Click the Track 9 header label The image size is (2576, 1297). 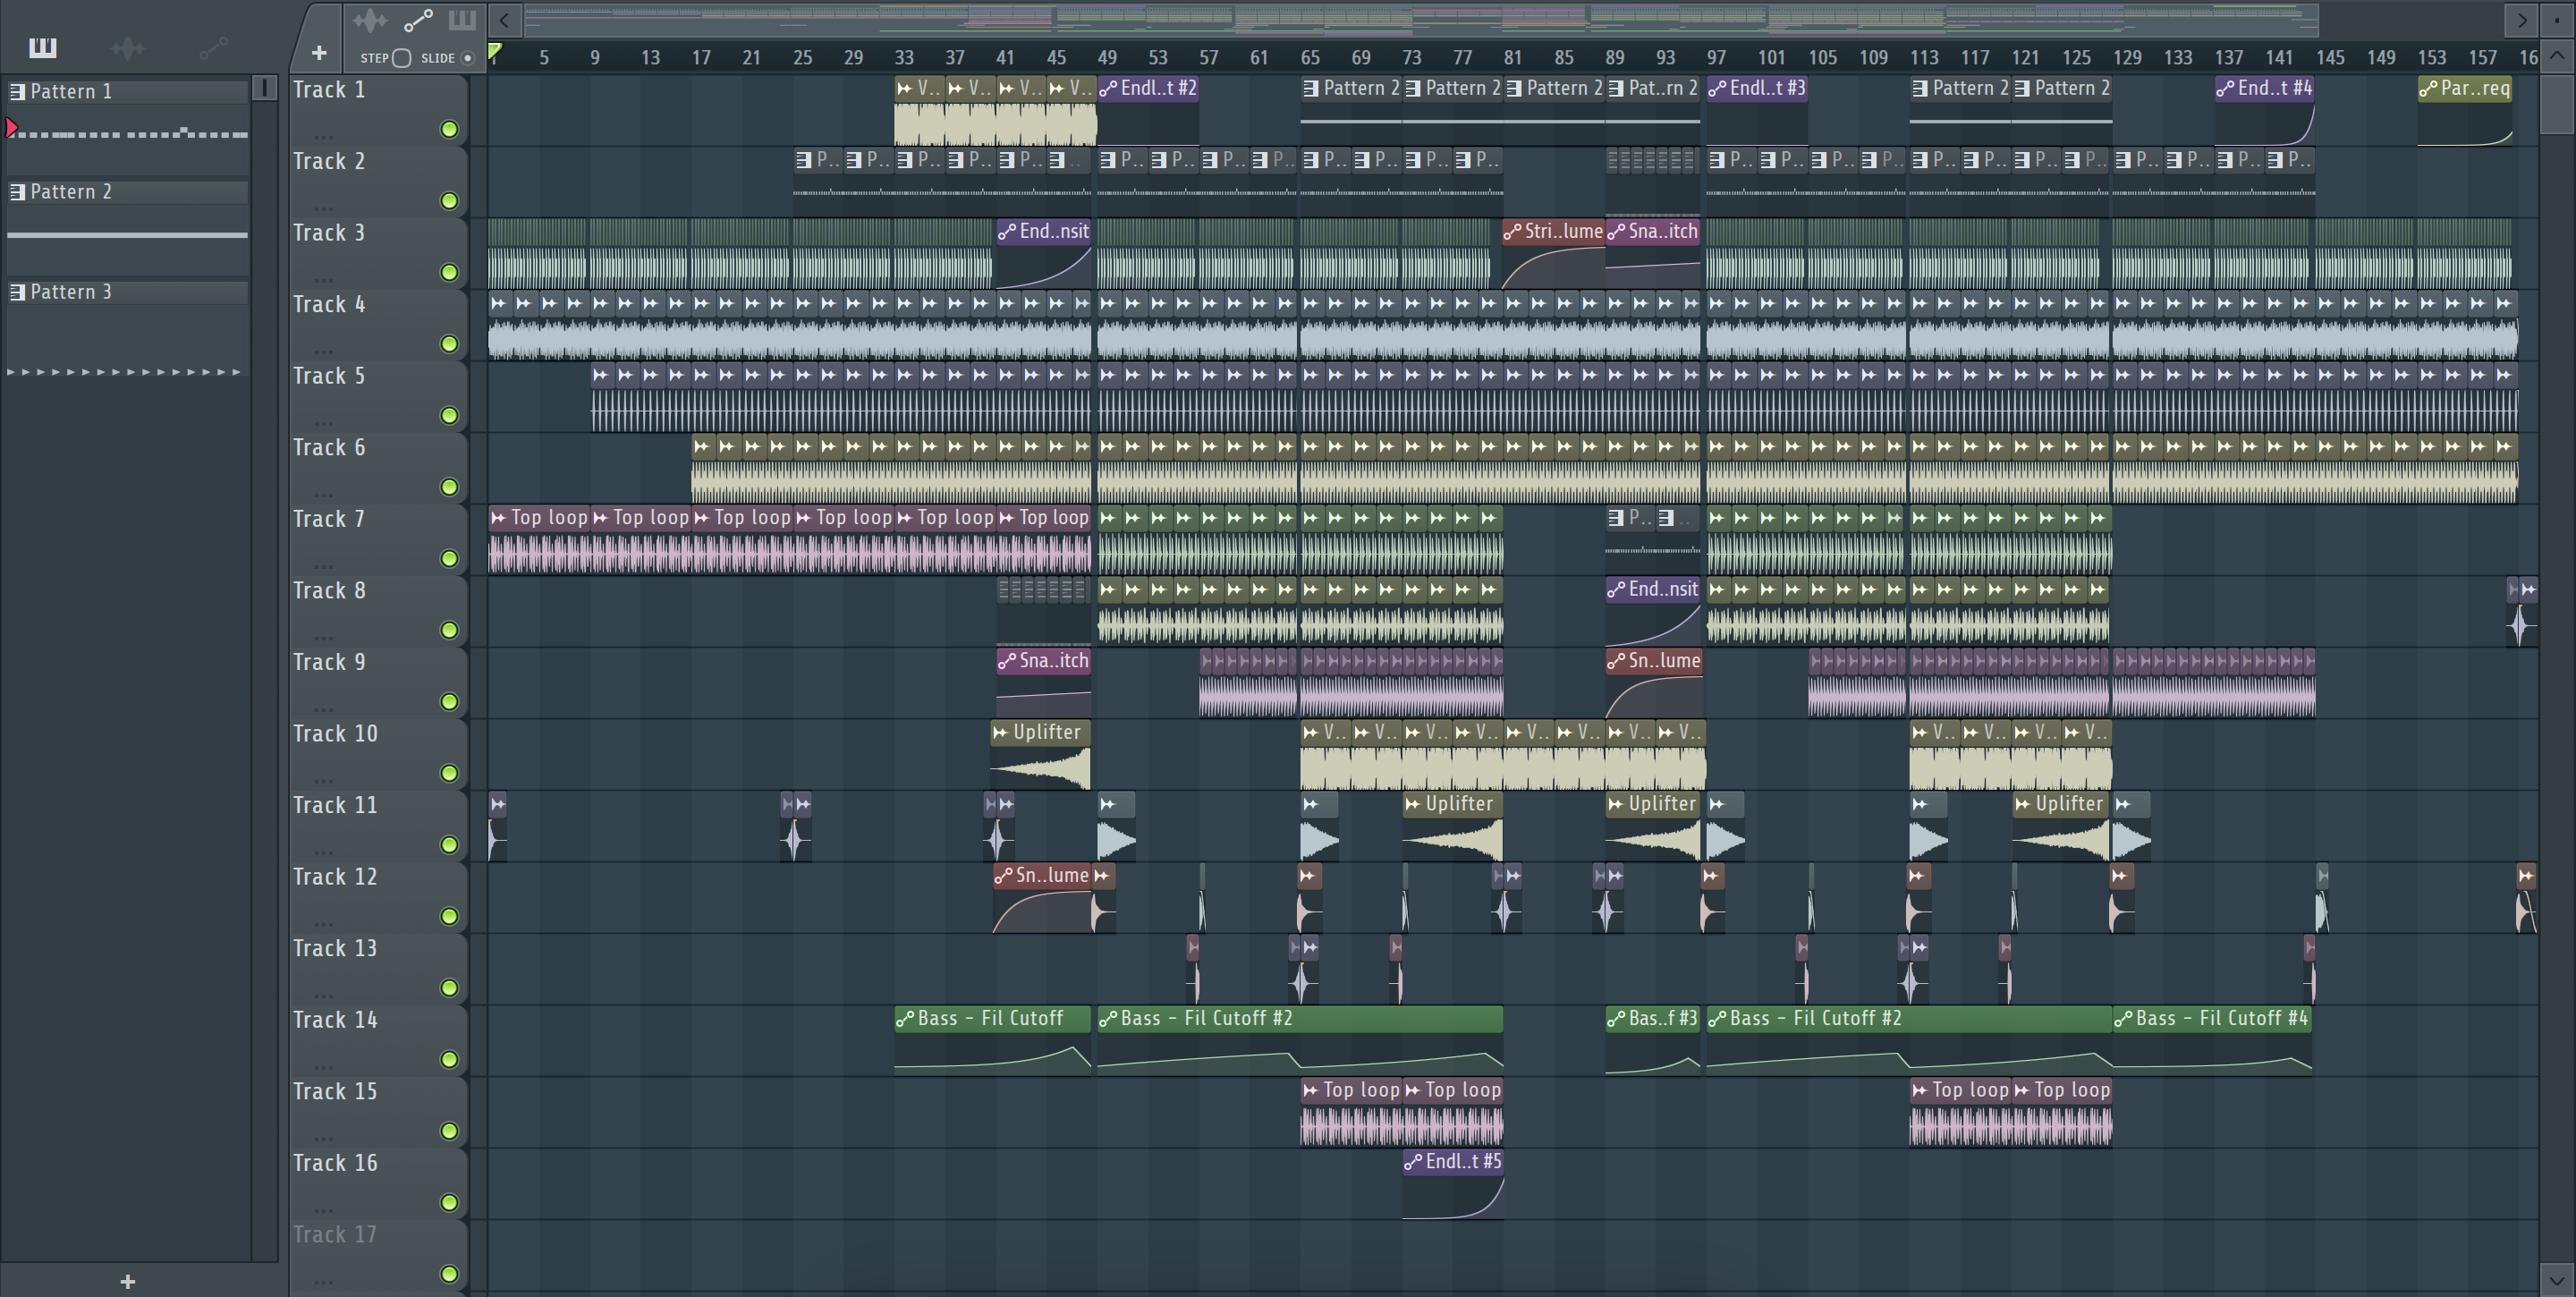pyautogui.click(x=329, y=662)
